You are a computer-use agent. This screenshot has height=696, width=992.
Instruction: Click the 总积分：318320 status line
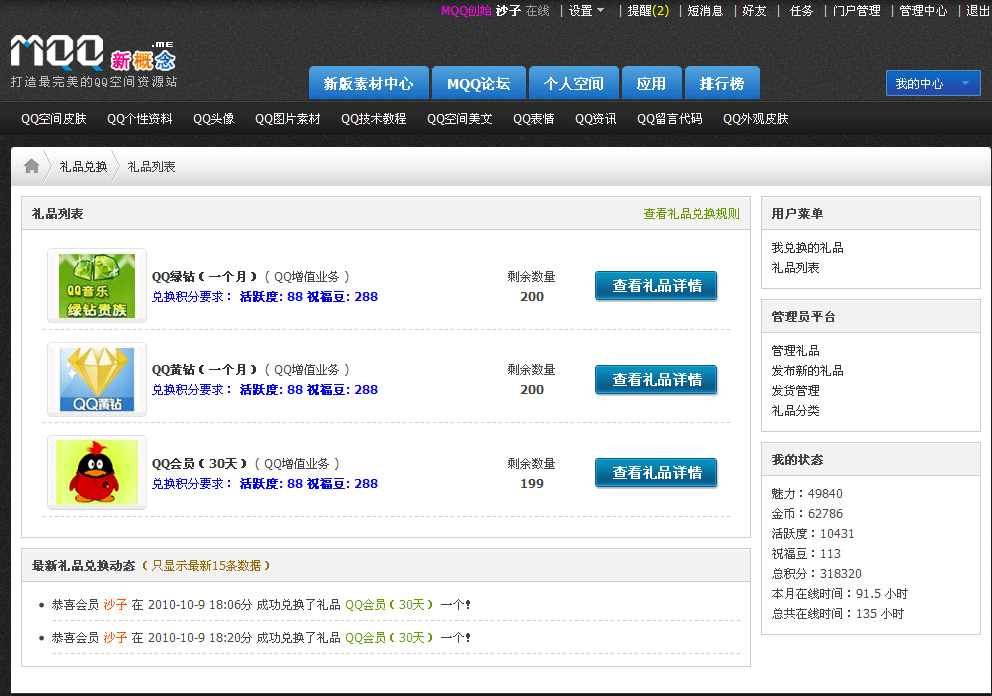817,574
